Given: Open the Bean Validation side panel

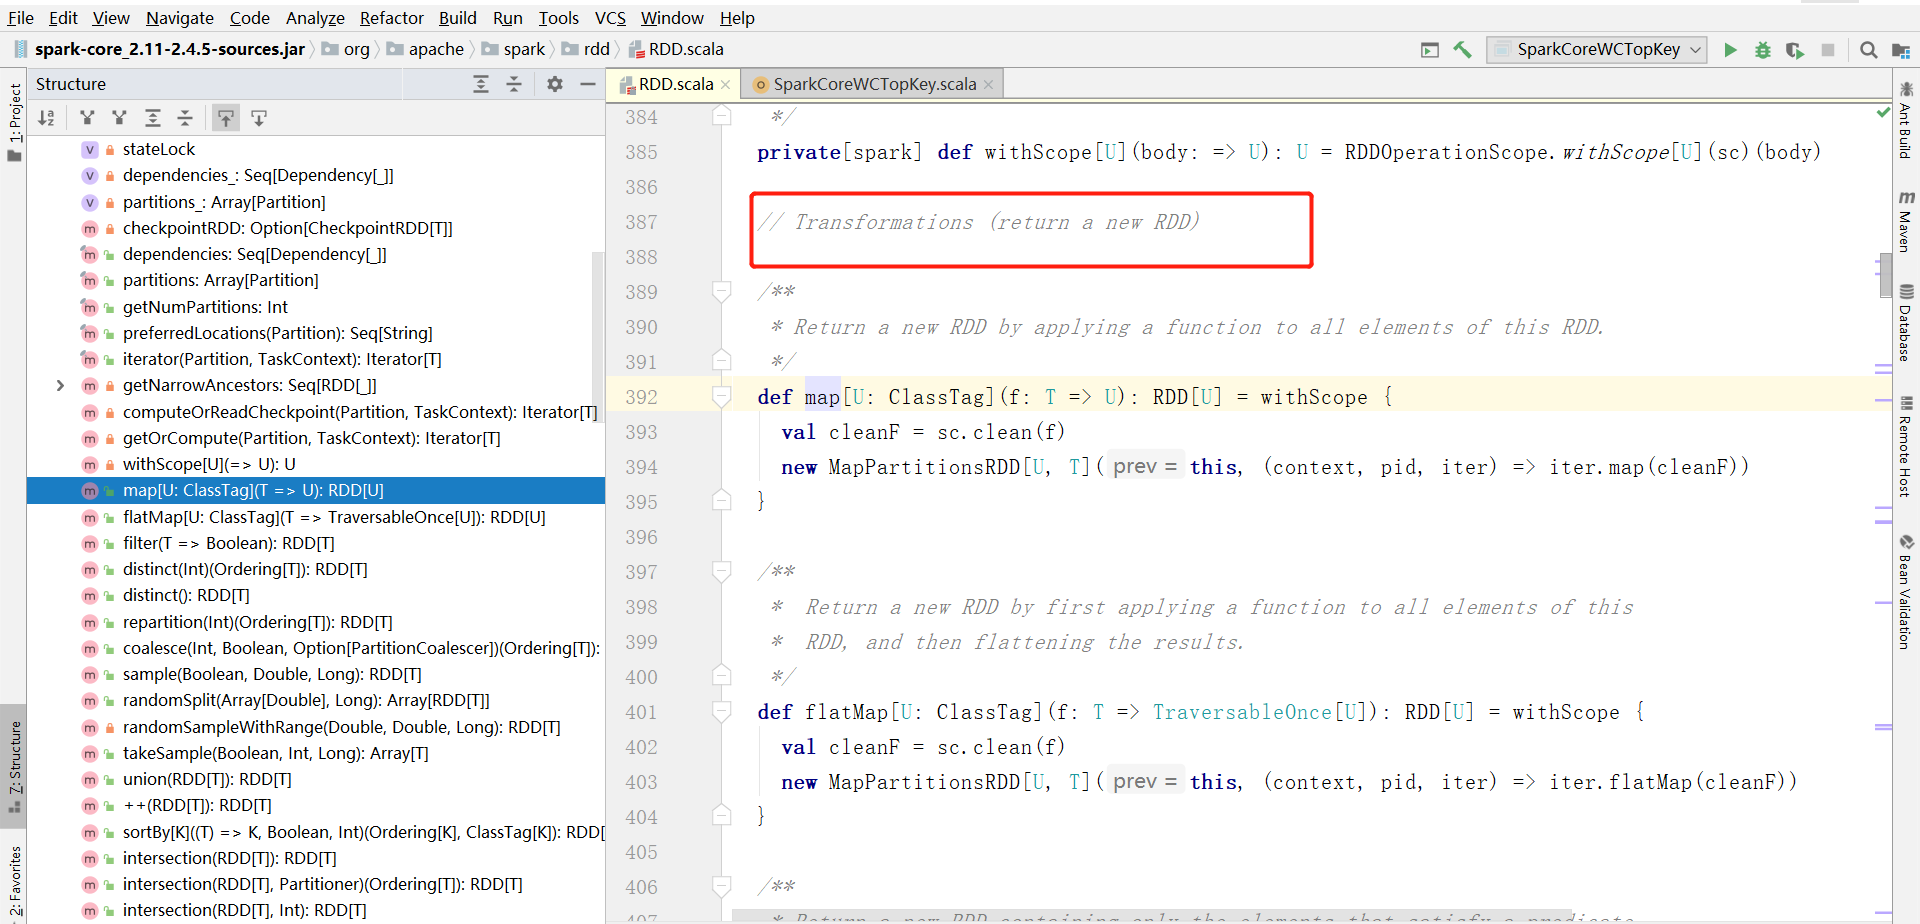Looking at the screenshot, I should click(1905, 592).
